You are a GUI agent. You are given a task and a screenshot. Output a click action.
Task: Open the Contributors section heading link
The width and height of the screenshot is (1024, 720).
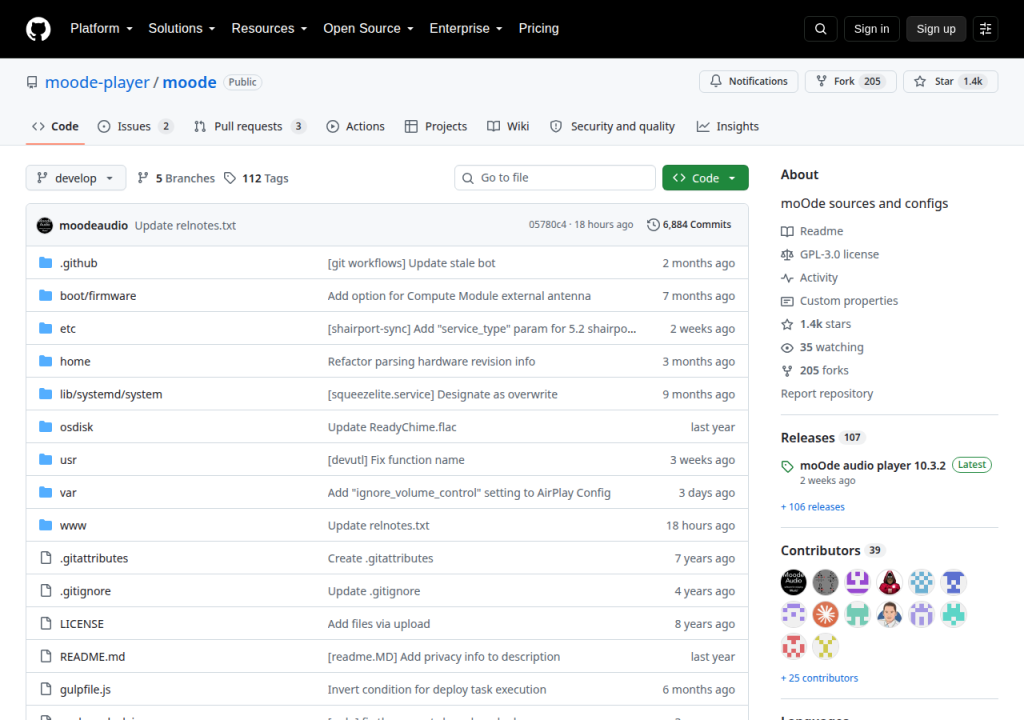(820, 551)
